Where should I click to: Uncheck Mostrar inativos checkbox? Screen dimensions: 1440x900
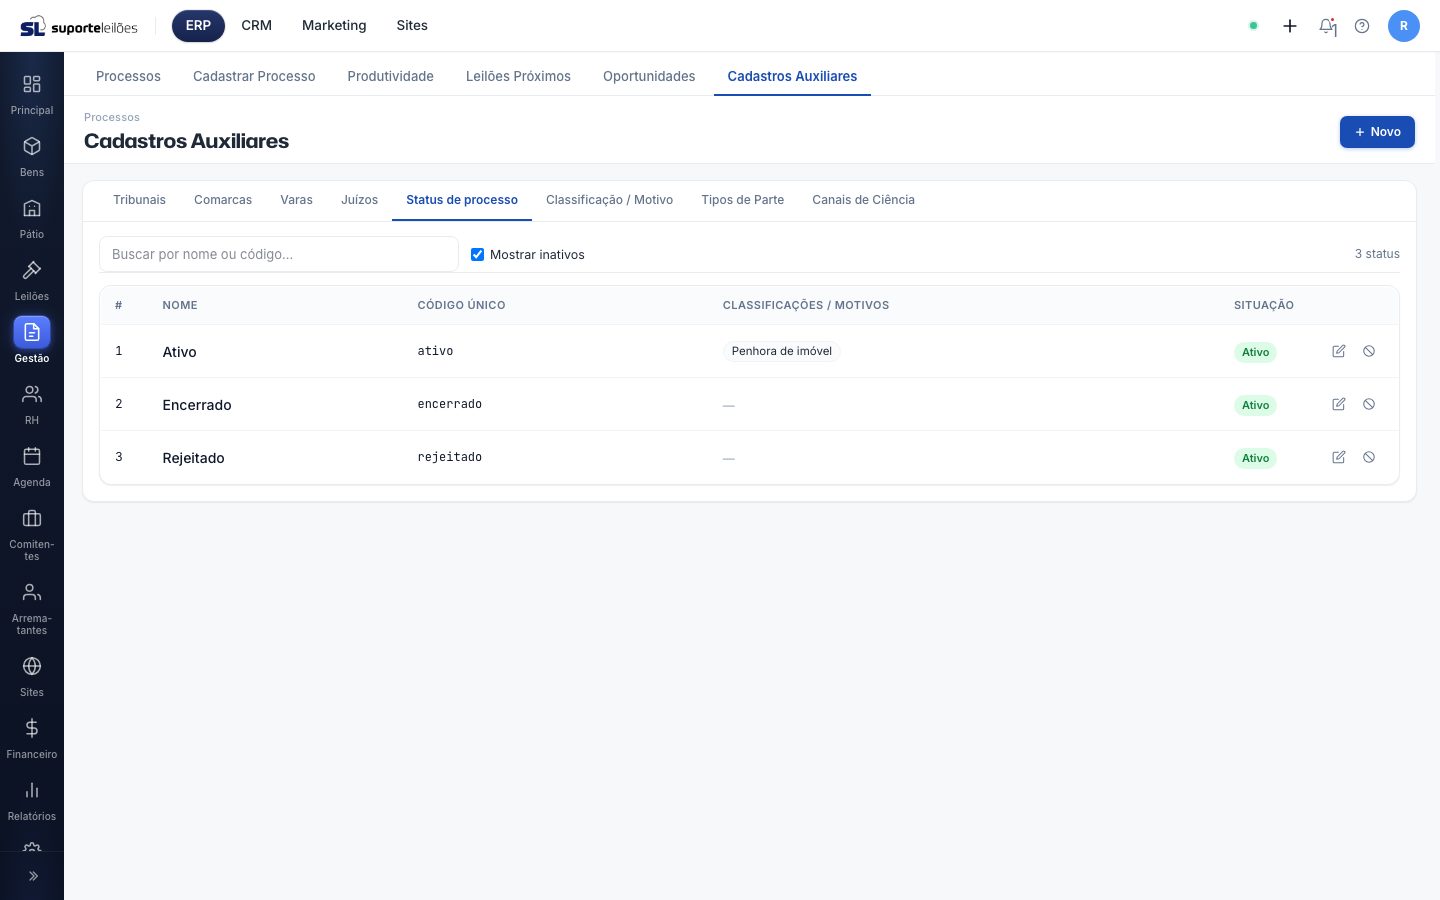coord(477,254)
